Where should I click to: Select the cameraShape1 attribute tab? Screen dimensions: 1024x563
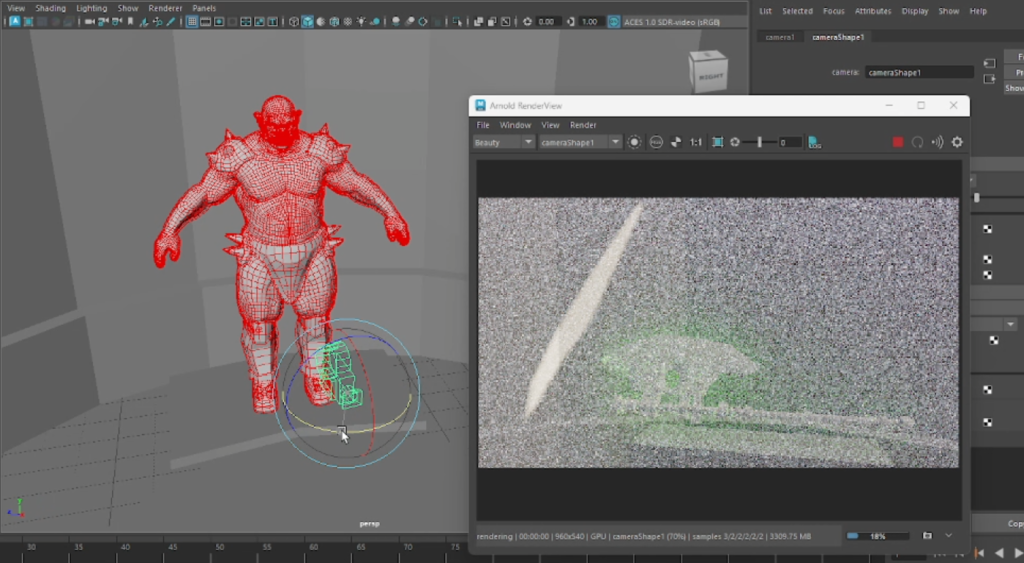point(840,37)
